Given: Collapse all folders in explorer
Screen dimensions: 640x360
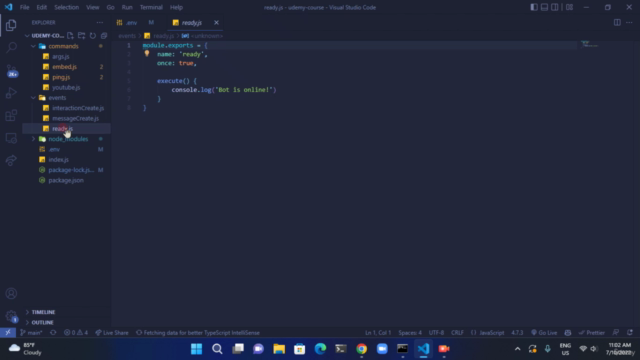Looking at the screenshot, I should pos(104,36).
